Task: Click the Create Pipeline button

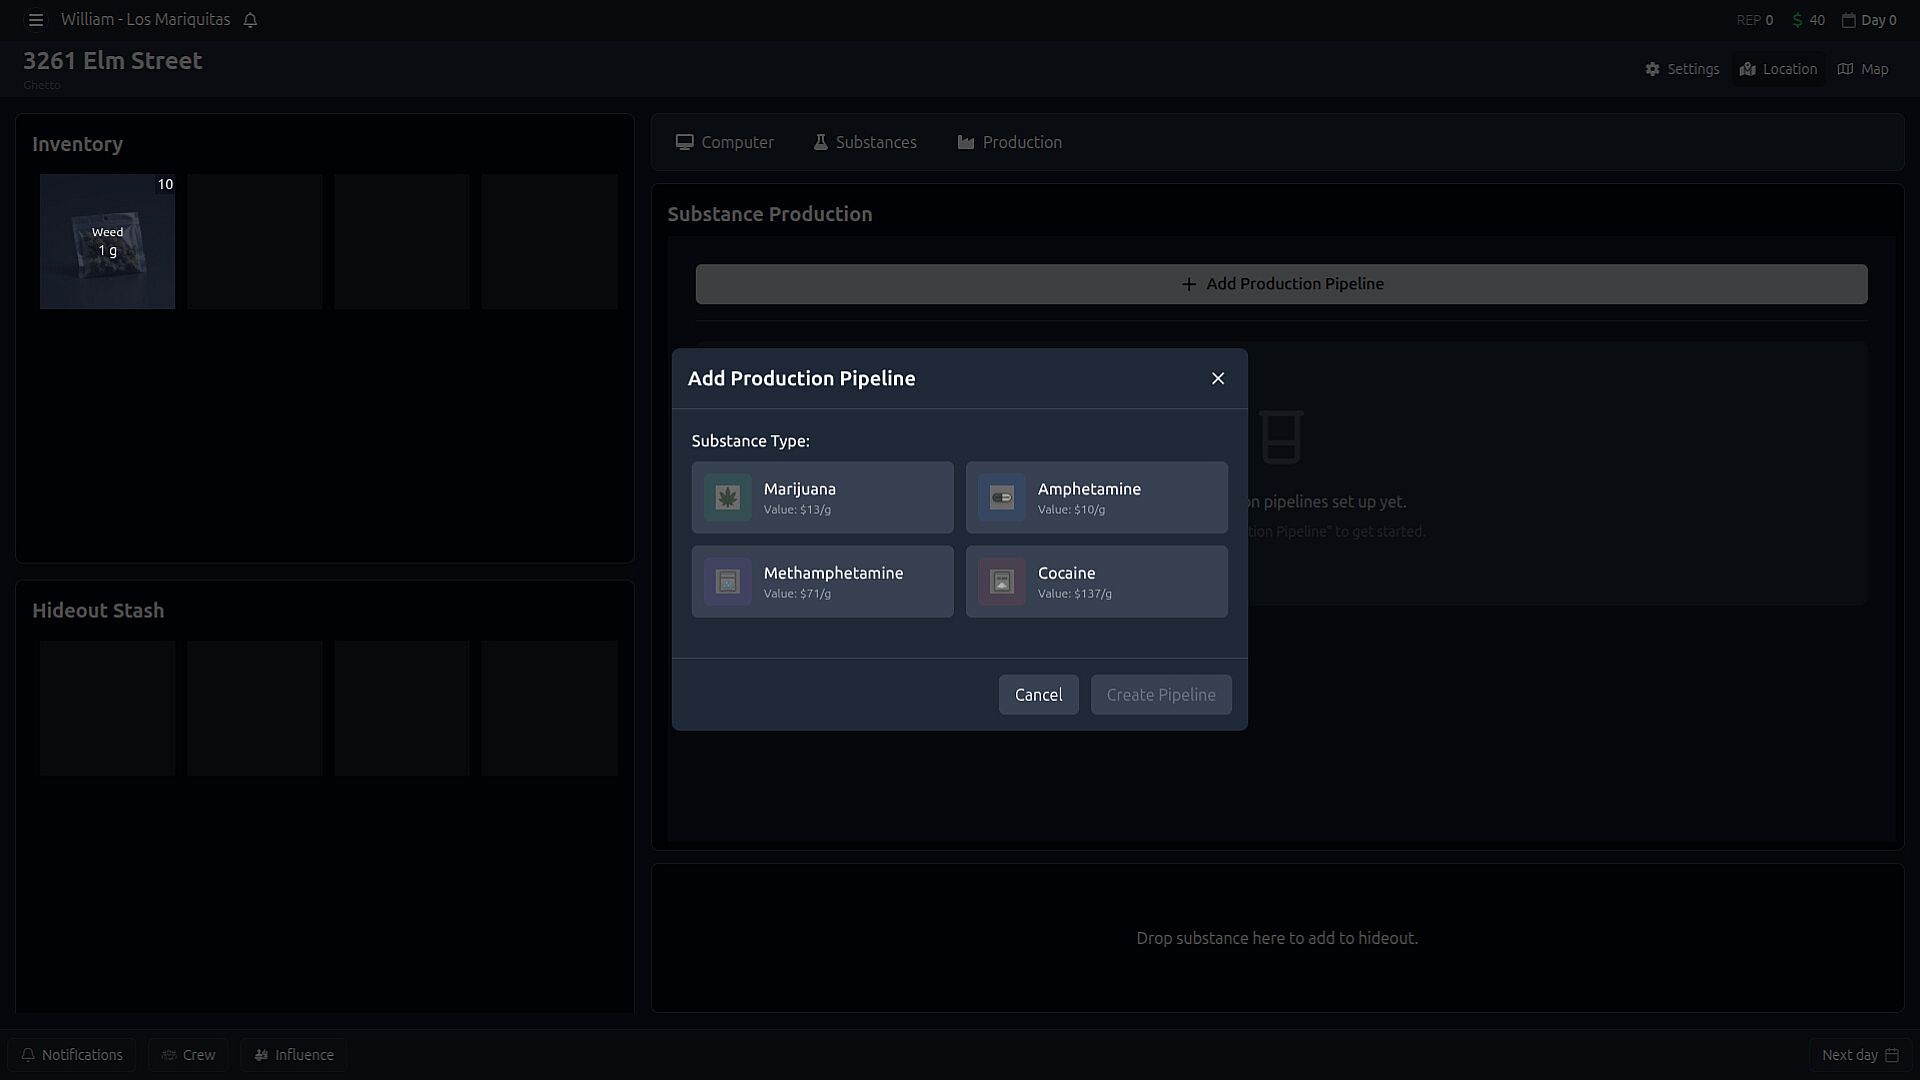Action: [1160, 694]
